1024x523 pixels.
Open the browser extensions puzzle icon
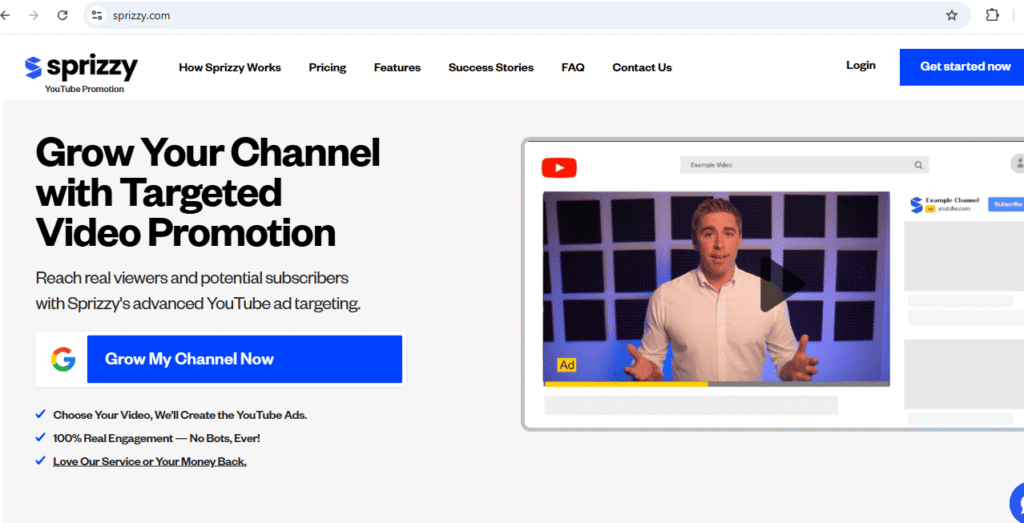[x=992, y=15]
